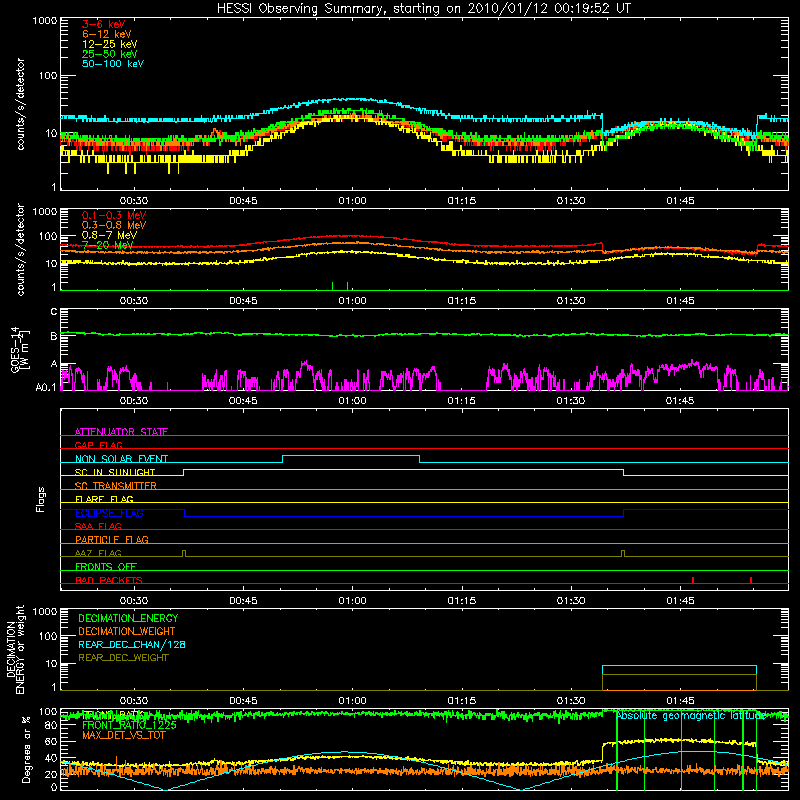Click the DECIMATION ENERGY or weight axis label
800x800 pixels.
15,649
